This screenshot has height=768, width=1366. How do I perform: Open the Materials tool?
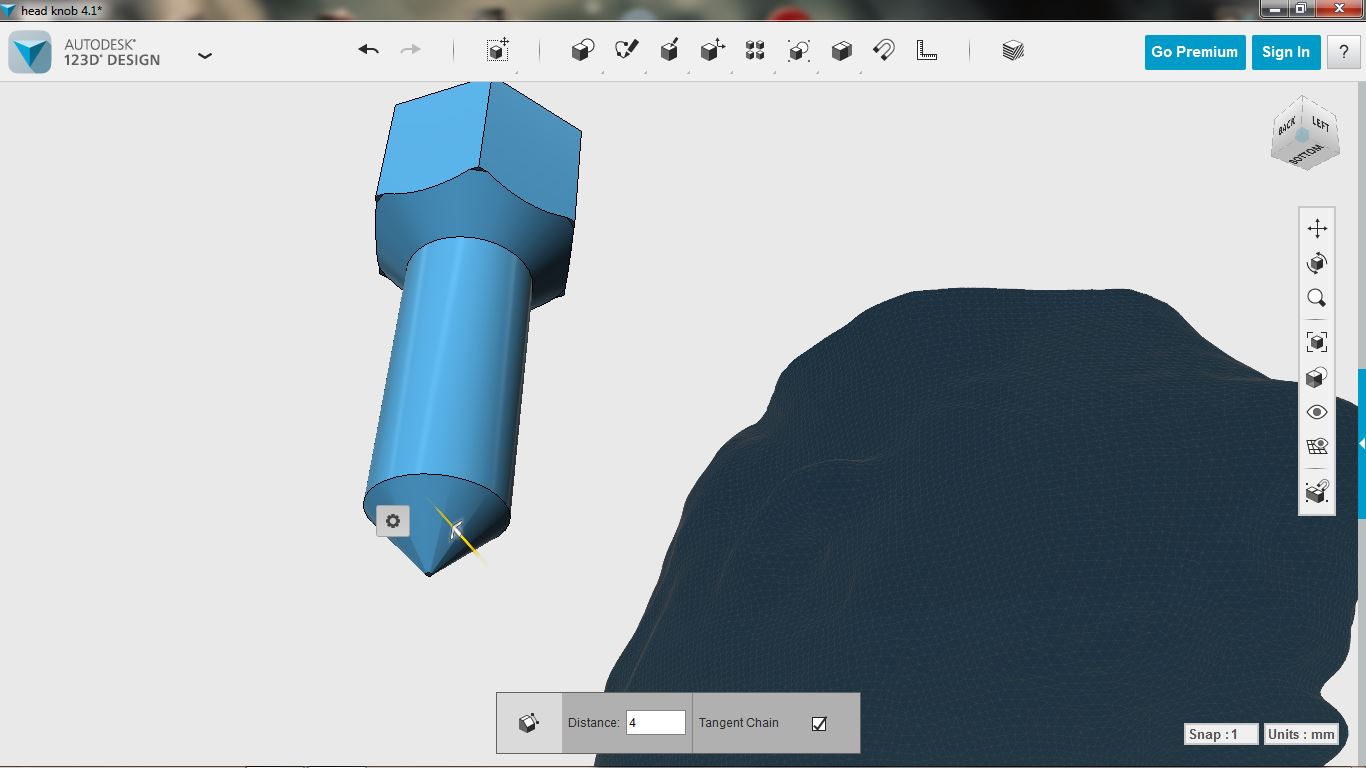point(1013,50)
